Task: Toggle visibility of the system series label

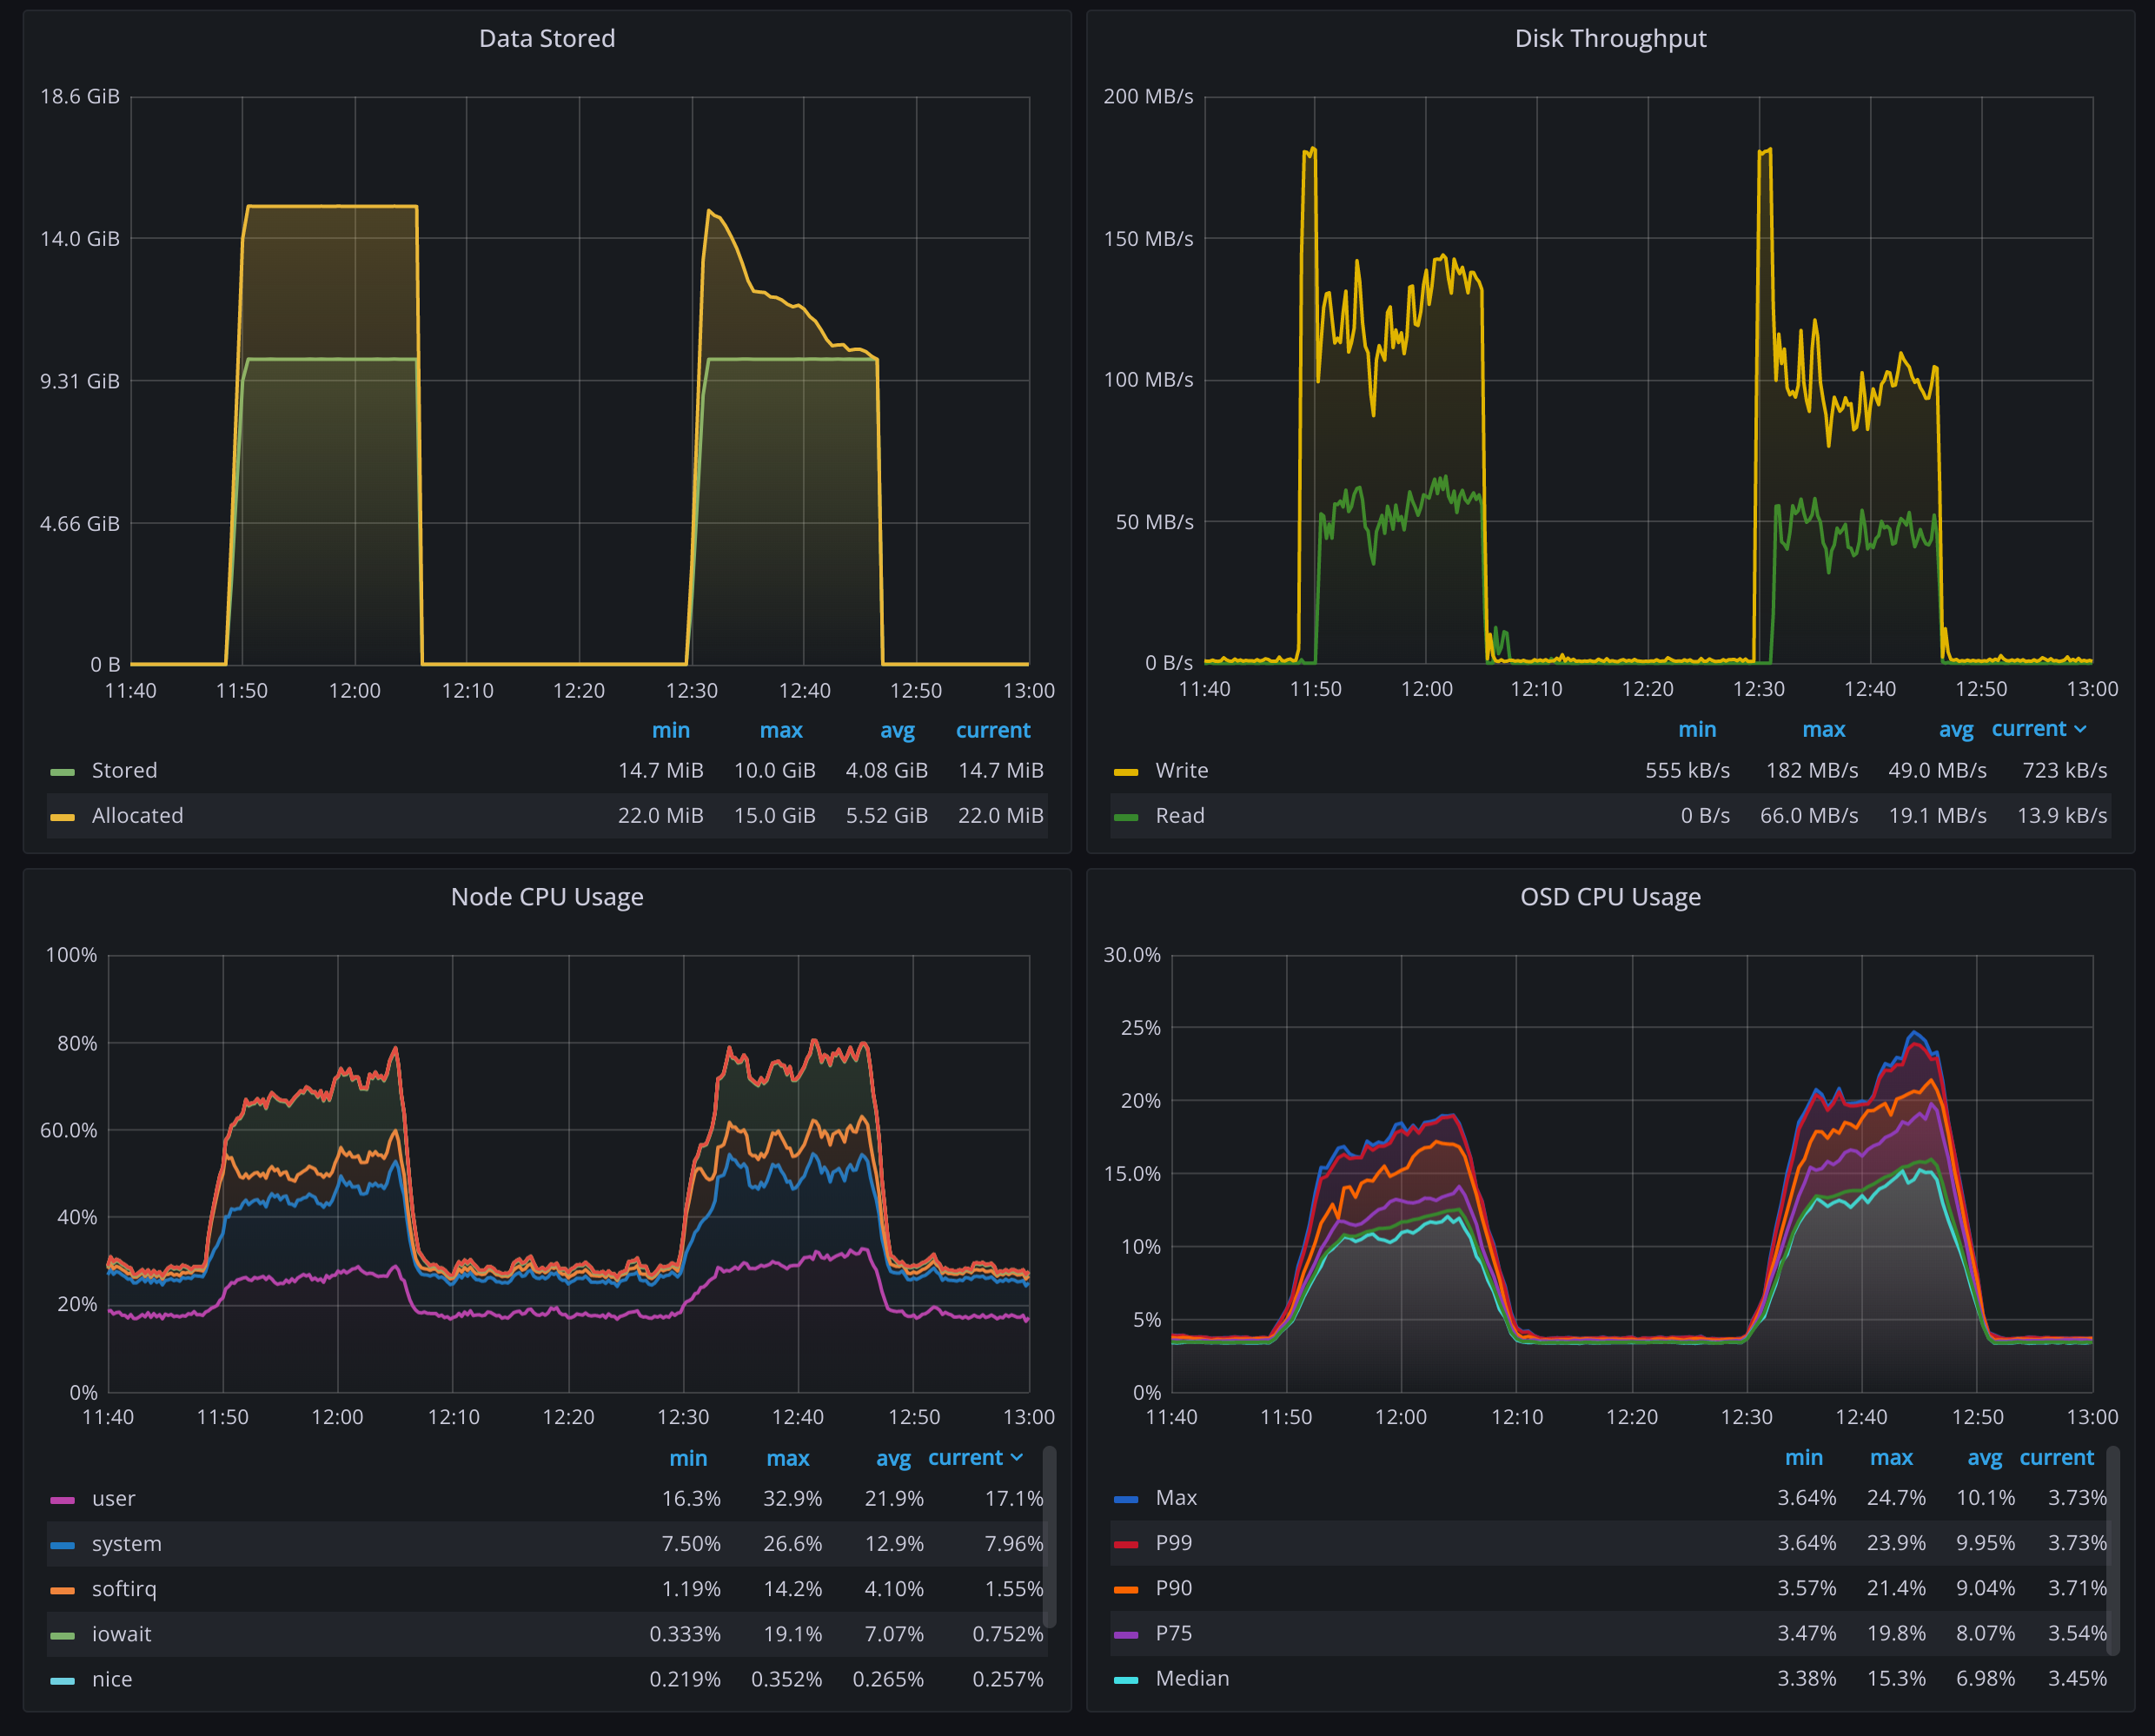Action: pos(126,1544)
